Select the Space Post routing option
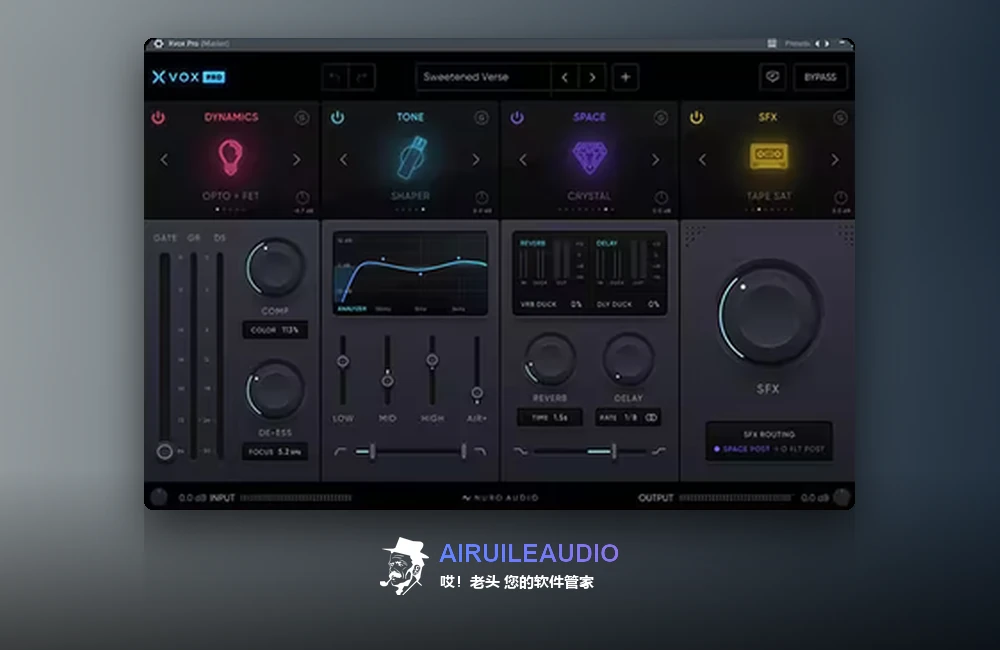 click(x=742, y=449)
